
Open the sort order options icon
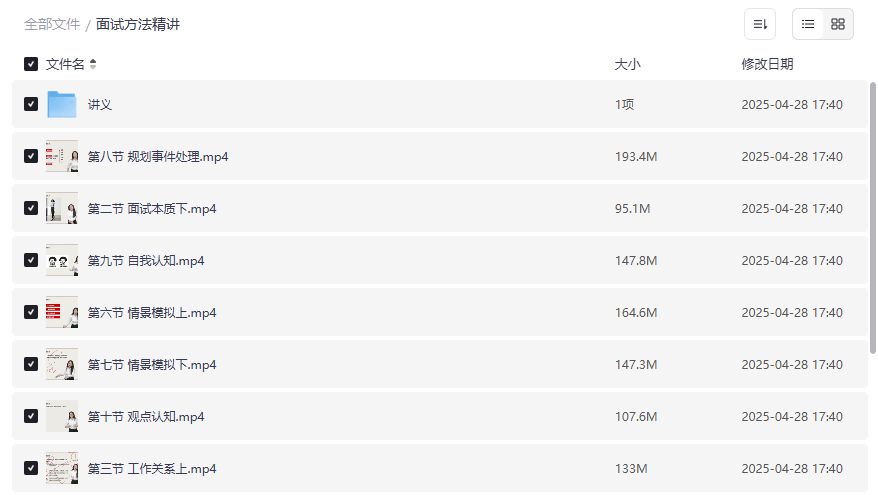click(x=759, y=24)
